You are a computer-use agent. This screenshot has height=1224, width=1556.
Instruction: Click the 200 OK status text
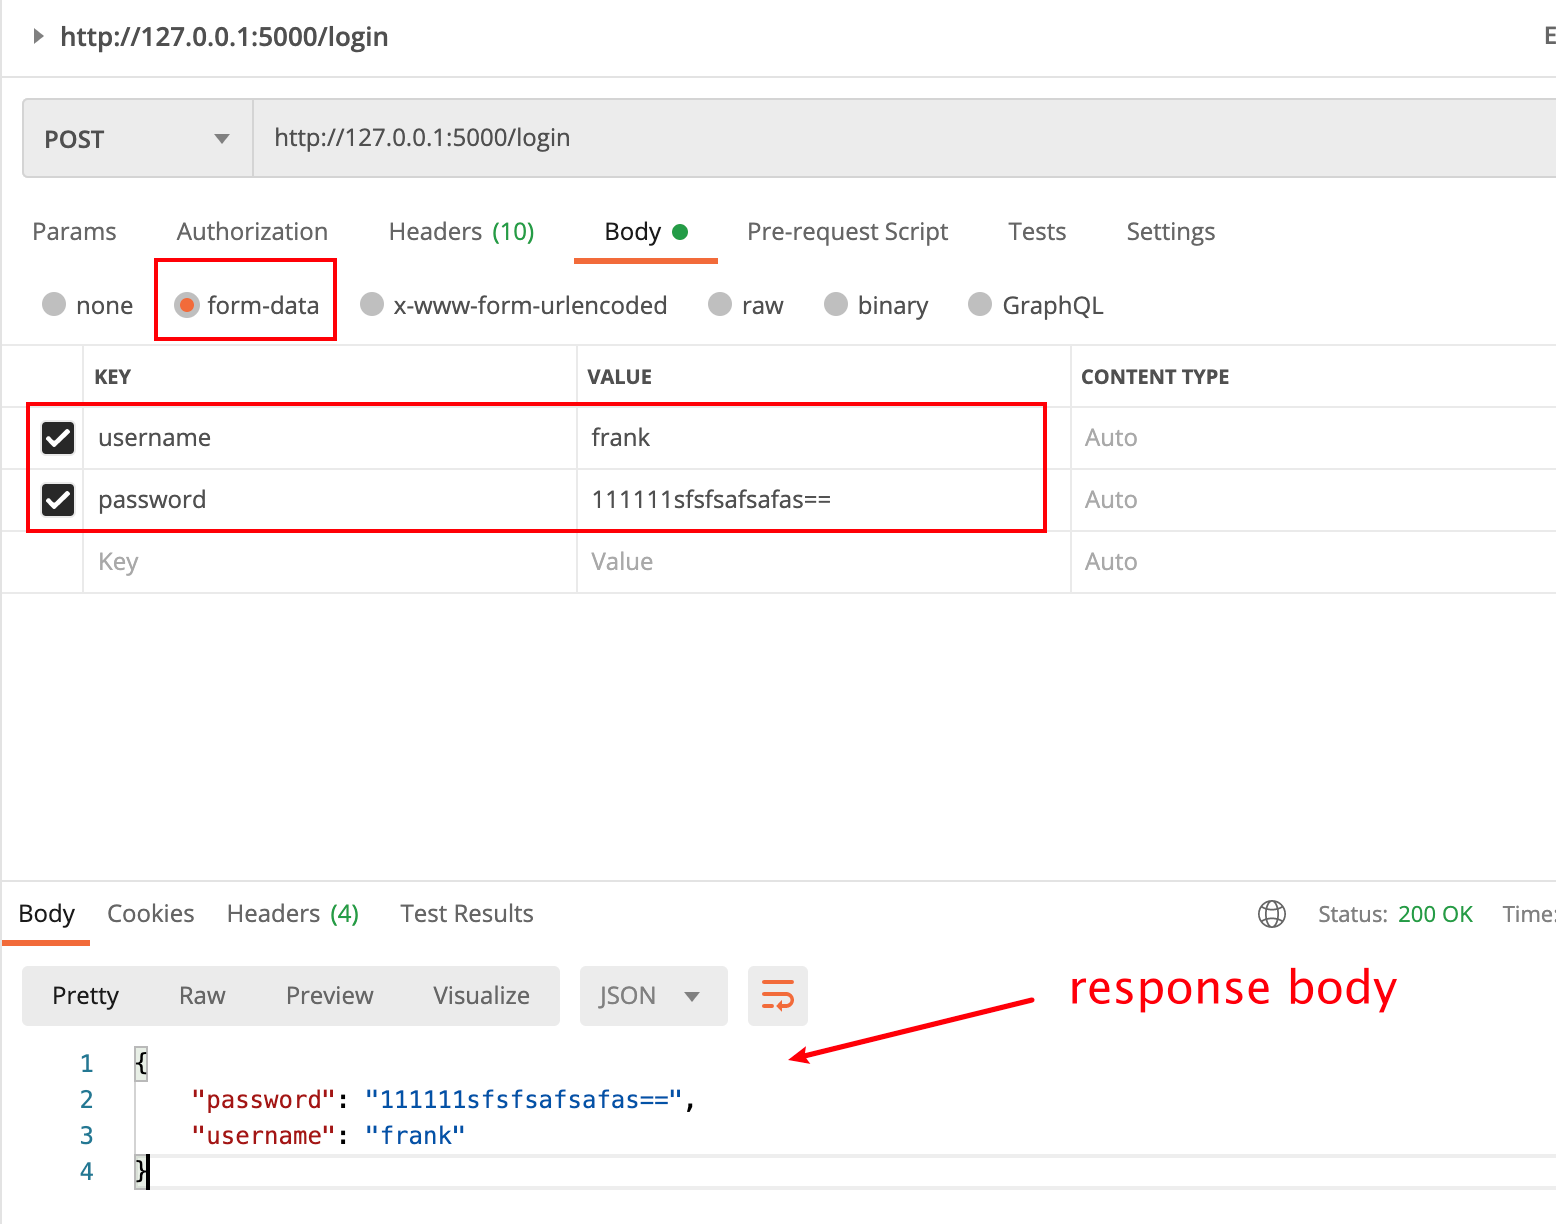point(1435,914)
